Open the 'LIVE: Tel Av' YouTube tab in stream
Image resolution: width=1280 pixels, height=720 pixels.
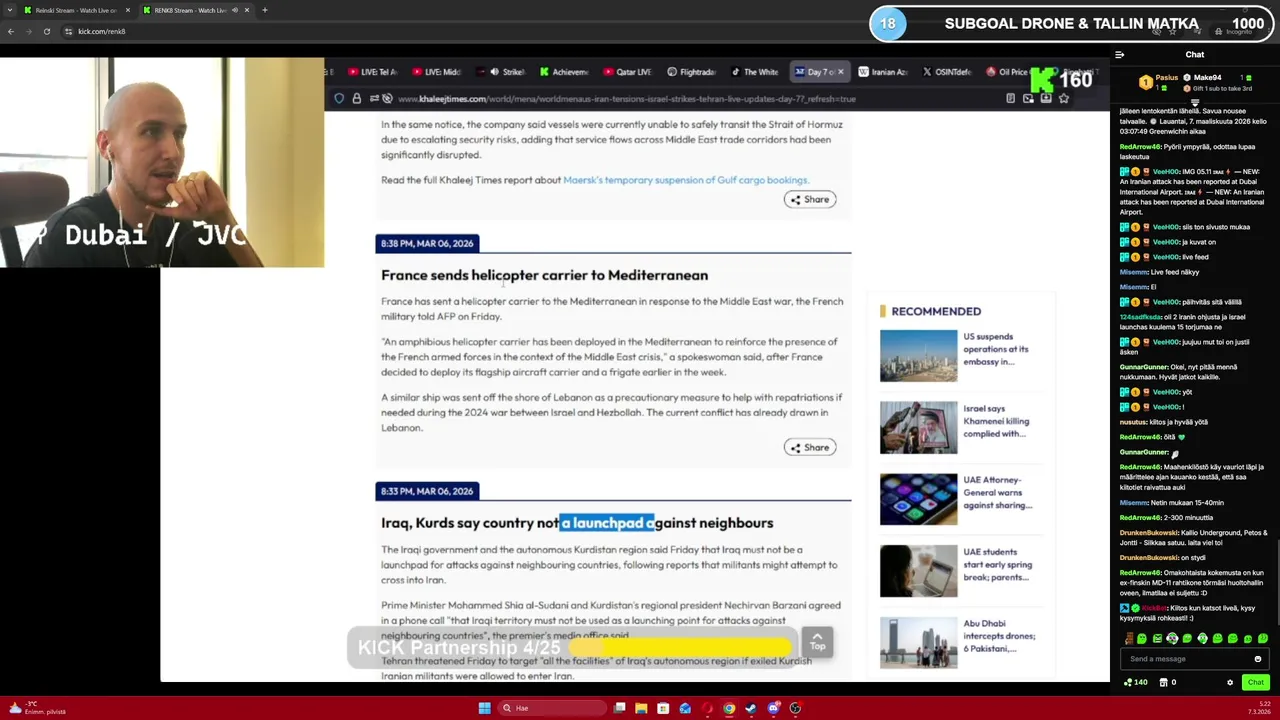pyautogui.click(x=372, y=72)
